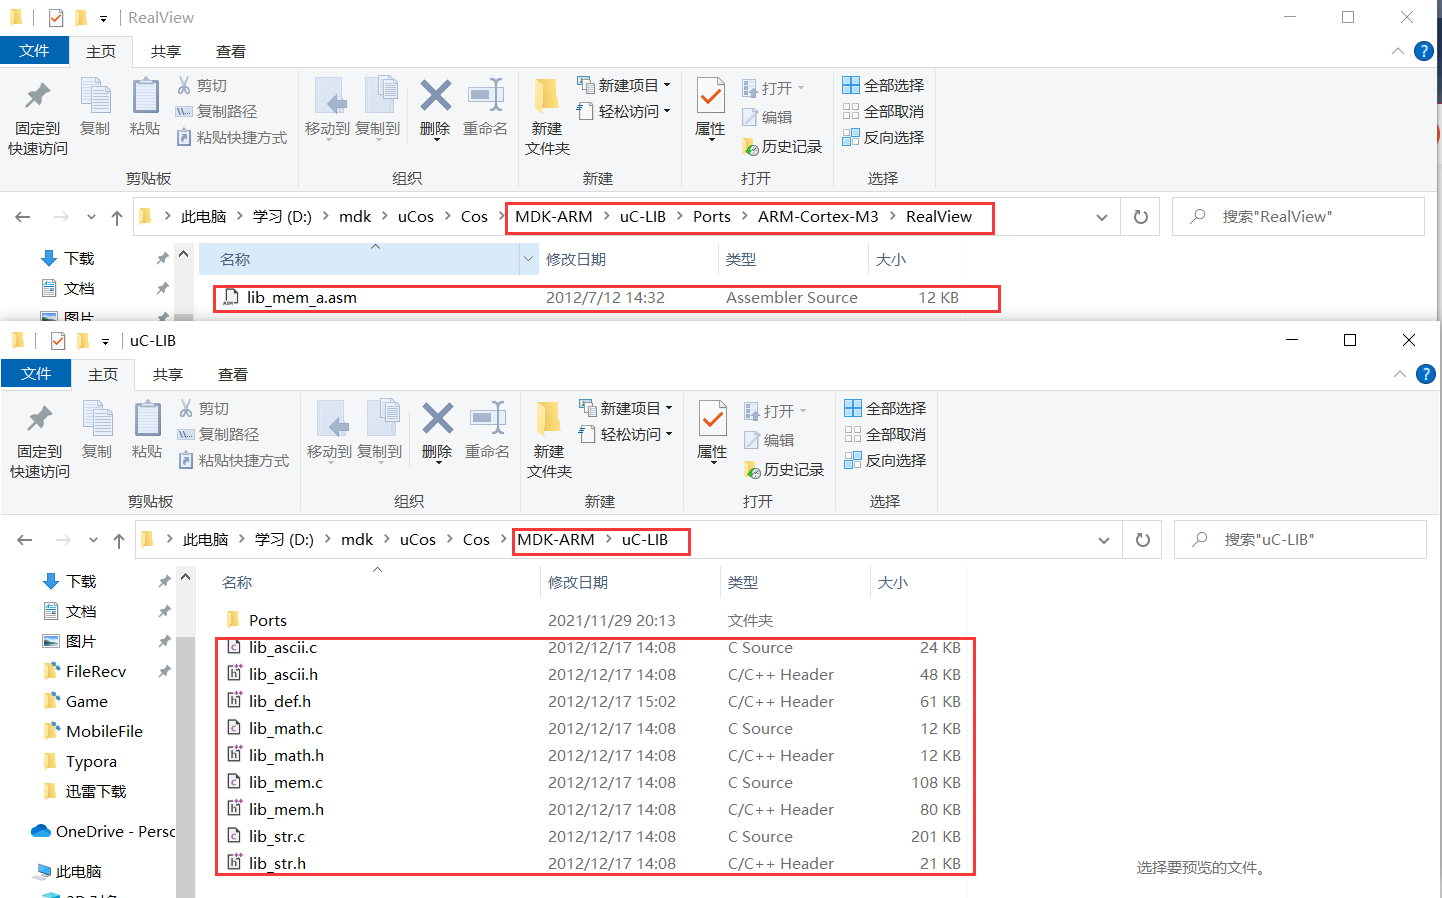Click Ports breadcrumb in RealView window address bar
The height and width of the screenshot is (898, 1442).
712,216
